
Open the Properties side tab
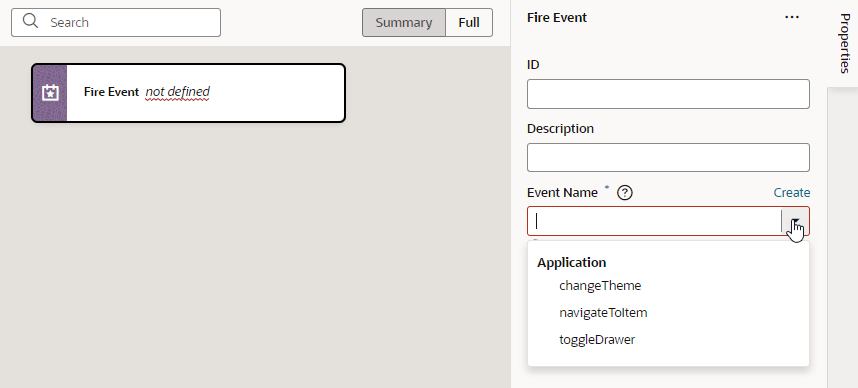click(x=844, y=44)
